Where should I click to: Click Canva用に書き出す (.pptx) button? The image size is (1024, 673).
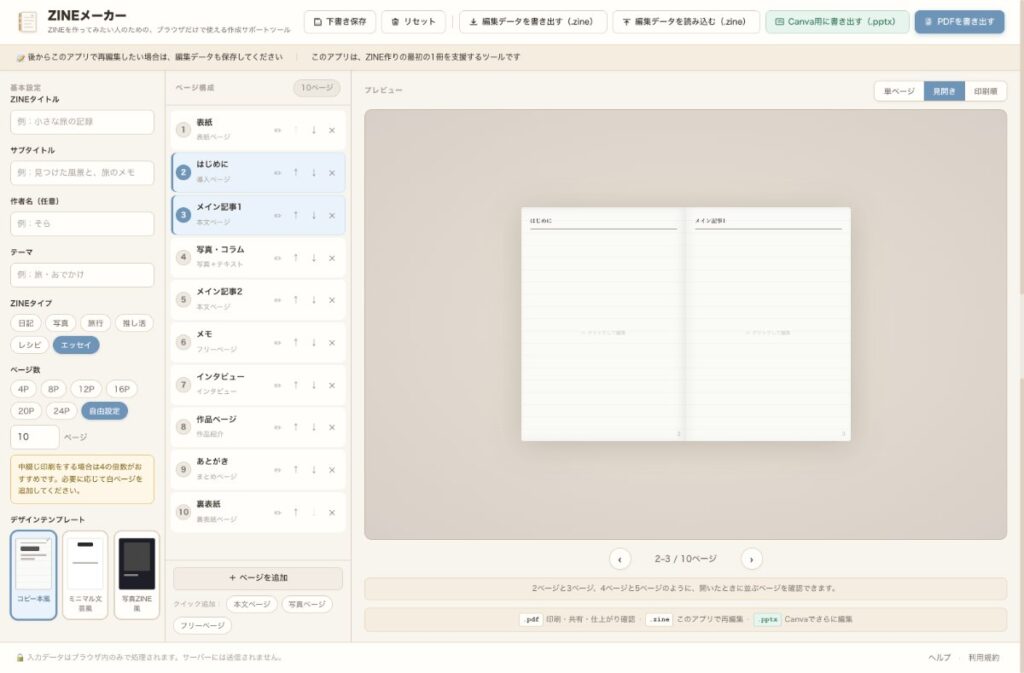tap(837, 22)
